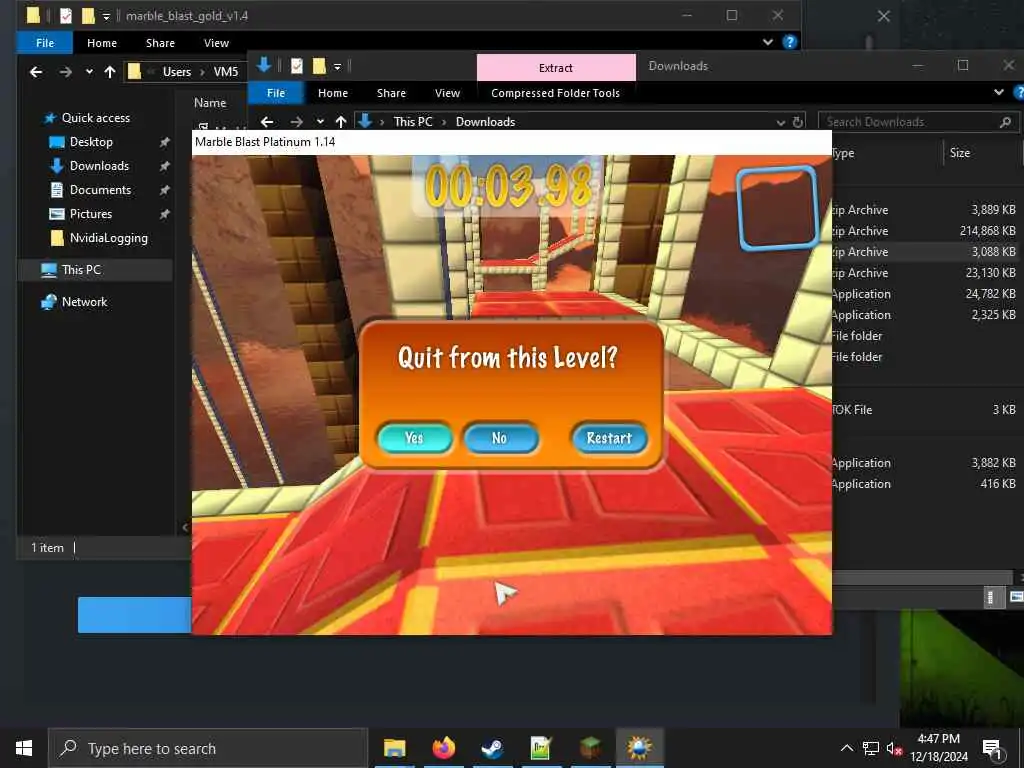Click Yes in the Quit dialog
This screenshot has width=1024, height=768.
[x=415, y=438]
